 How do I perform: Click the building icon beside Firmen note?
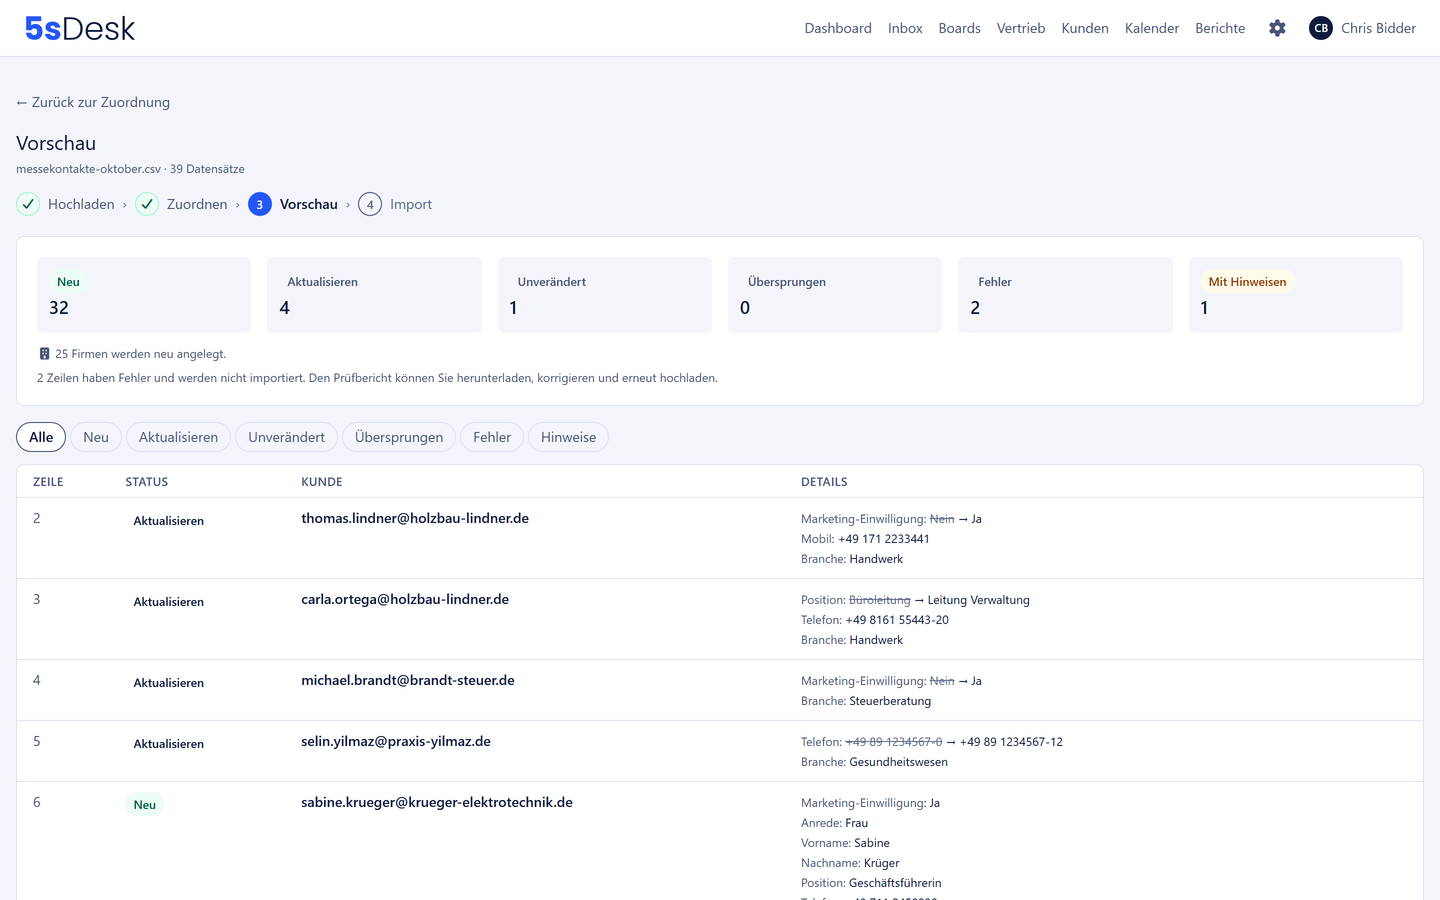44,354
